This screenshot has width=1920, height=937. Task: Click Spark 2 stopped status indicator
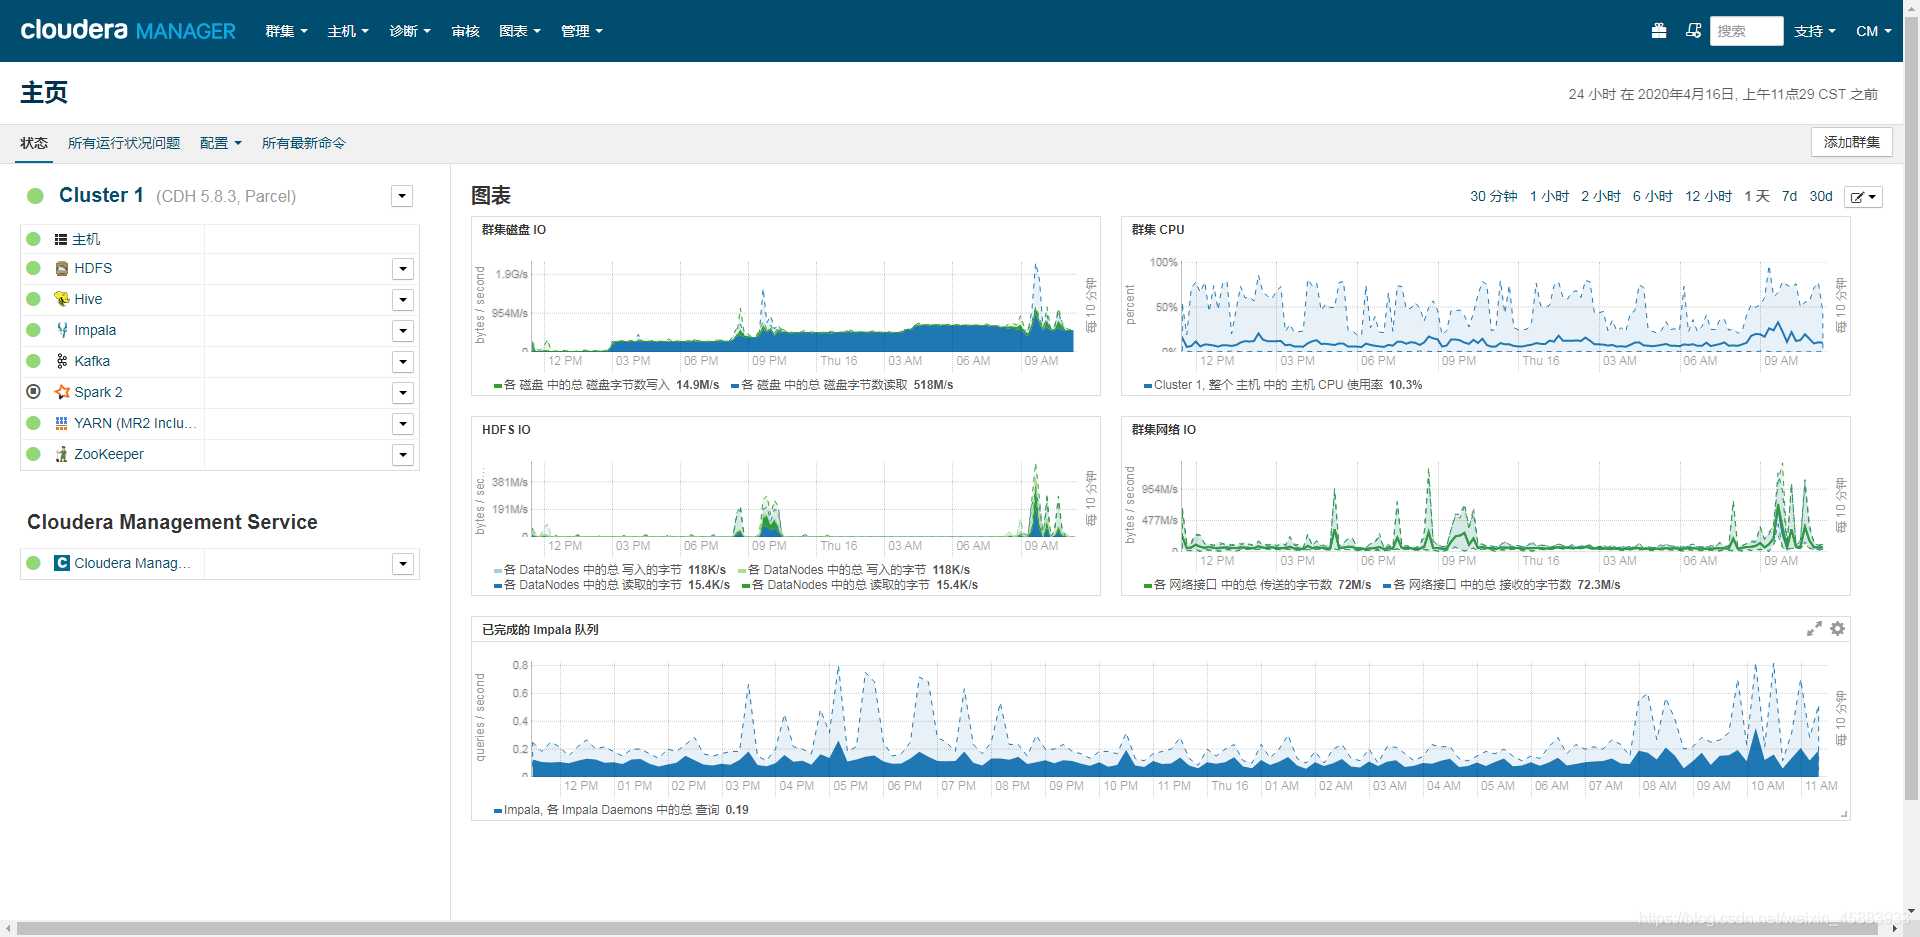point(33,392)
